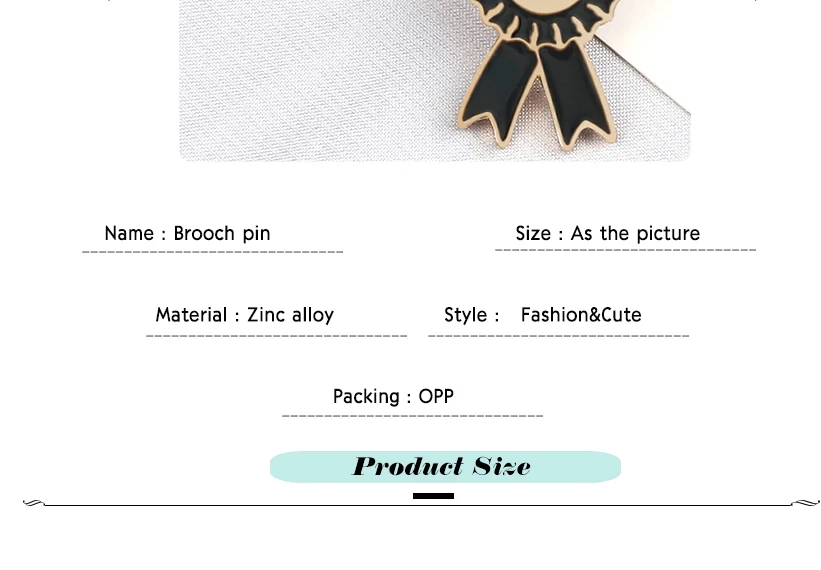
Task: Click the black bar under Product Size
Action: (434, 496)
